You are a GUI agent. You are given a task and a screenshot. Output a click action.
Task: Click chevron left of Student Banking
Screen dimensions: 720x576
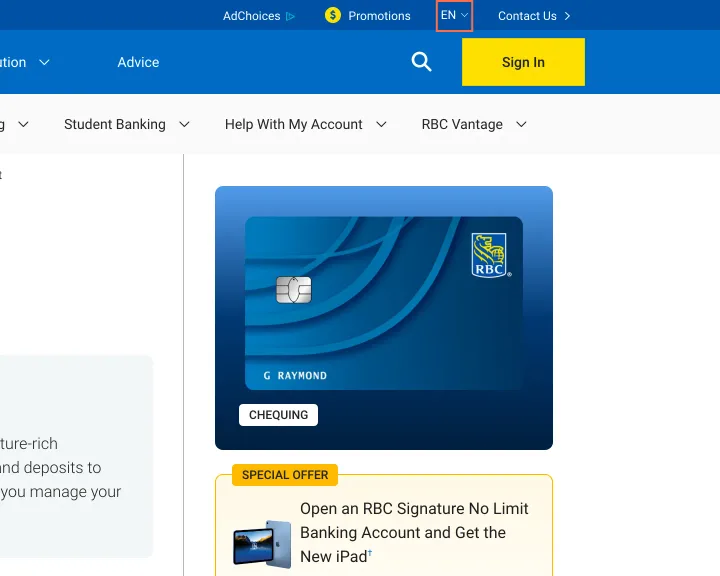[23, 124]
